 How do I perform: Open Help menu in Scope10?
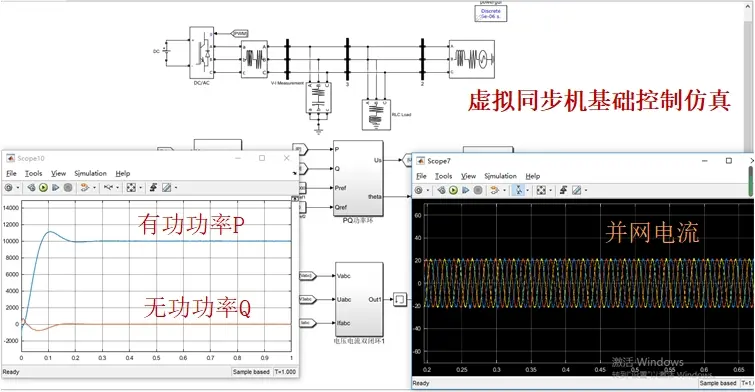(x=123, y=173)
